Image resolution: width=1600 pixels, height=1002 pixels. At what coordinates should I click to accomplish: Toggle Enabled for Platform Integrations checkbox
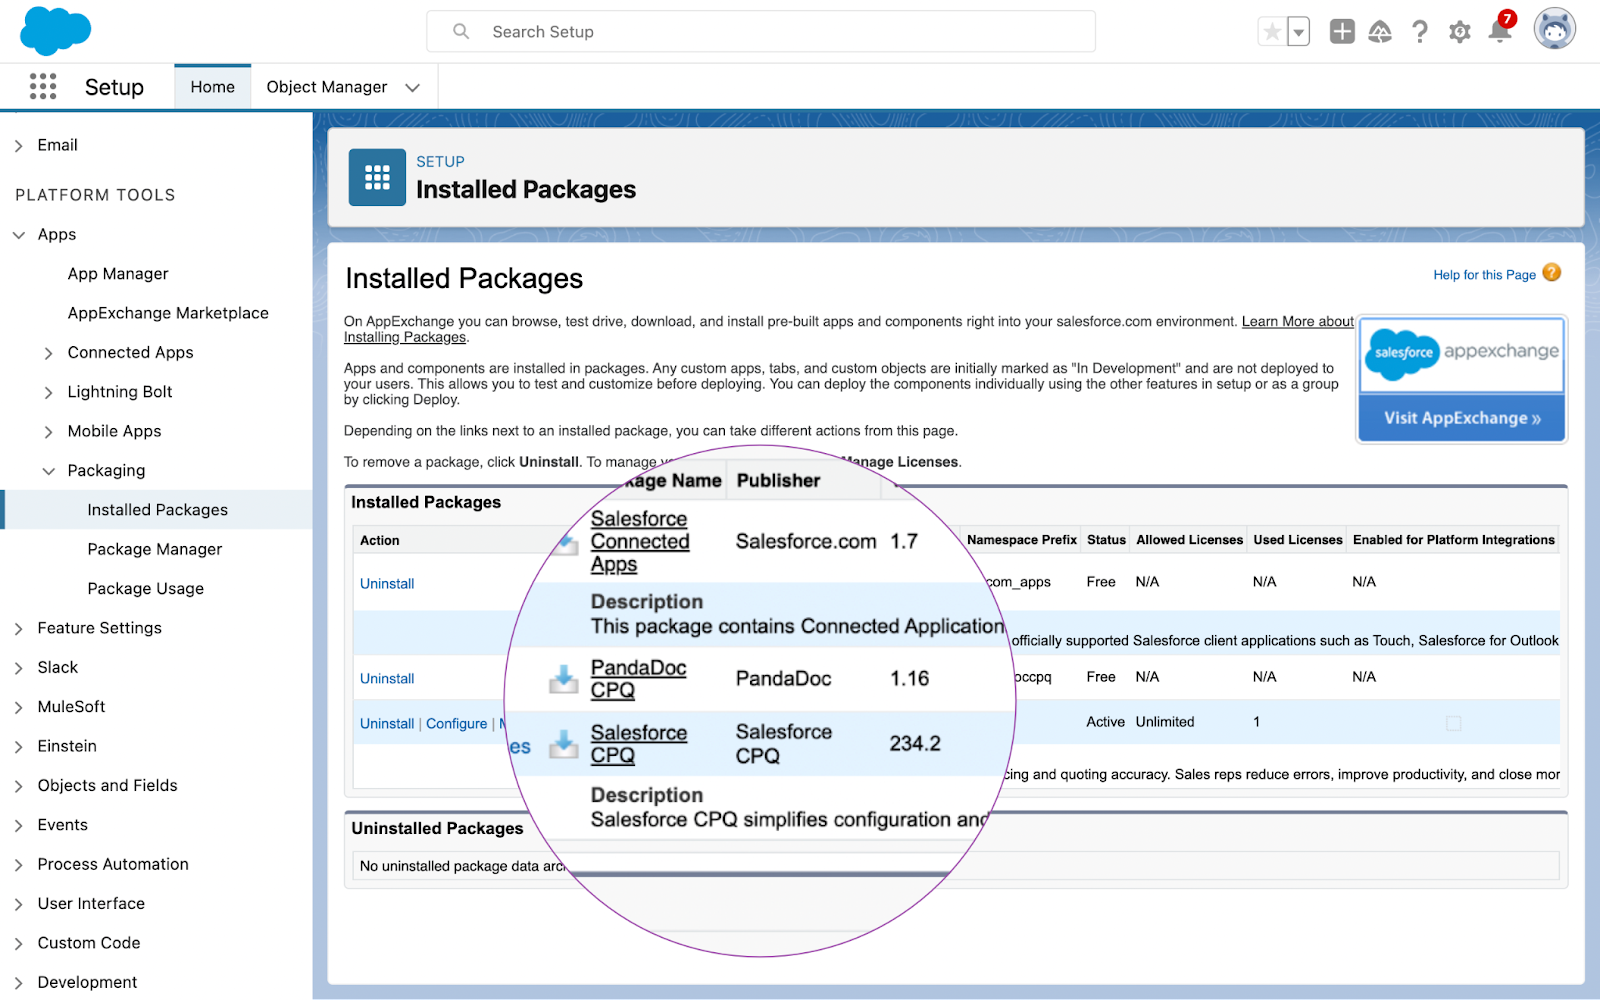coord(1454,723)
